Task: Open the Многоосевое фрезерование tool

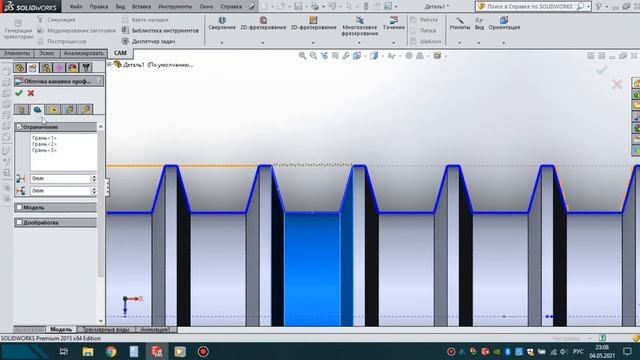Action: (x=359, y=26)
